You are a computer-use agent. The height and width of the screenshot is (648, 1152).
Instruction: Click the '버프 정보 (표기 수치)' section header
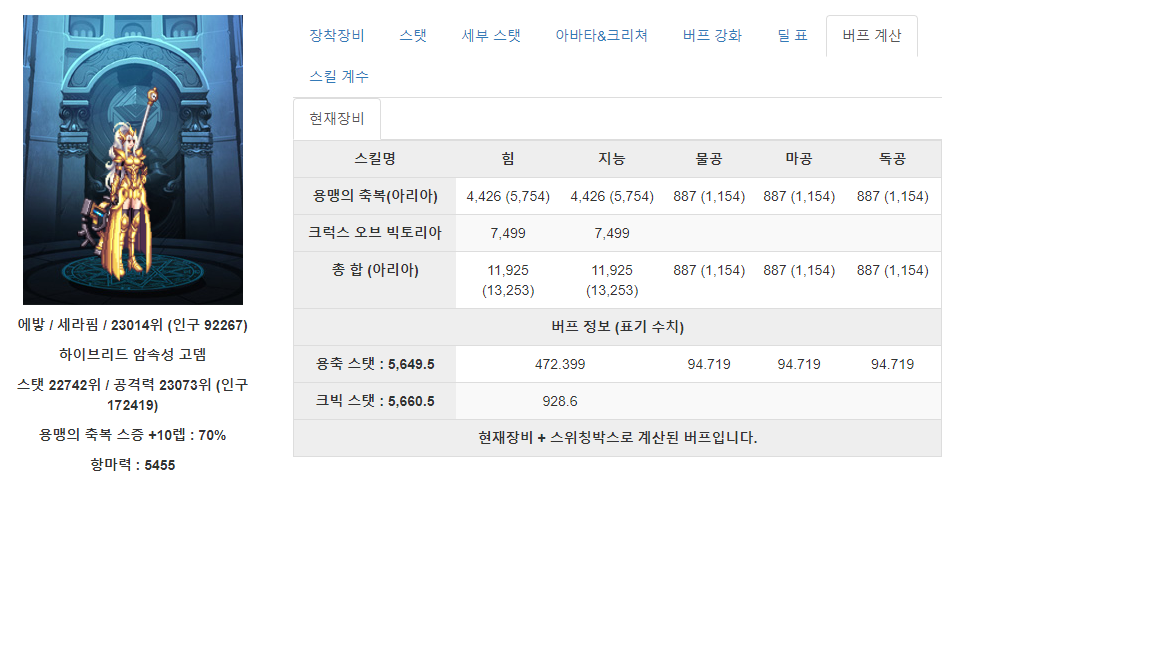pyautogui.click(x=618, y=327)
